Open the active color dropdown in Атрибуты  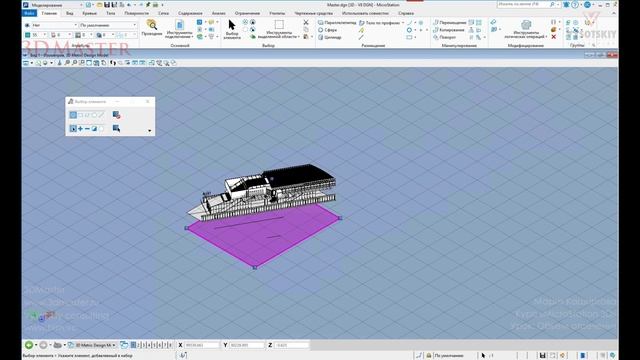tap(36, 36)
